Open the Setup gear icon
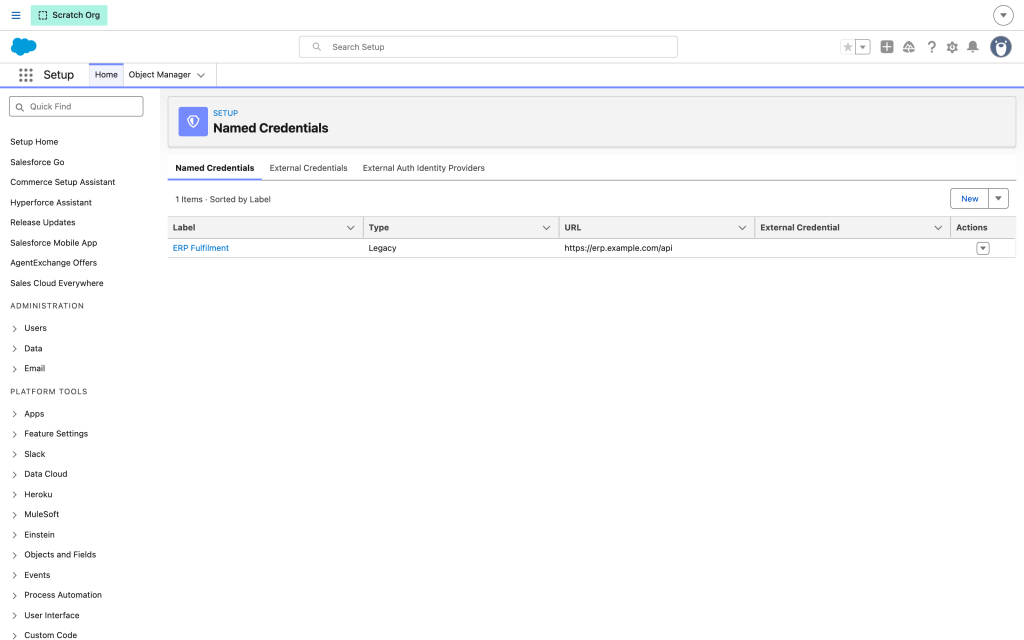The width and height of the screenshot is (1024, 640). tap(952, 47)
